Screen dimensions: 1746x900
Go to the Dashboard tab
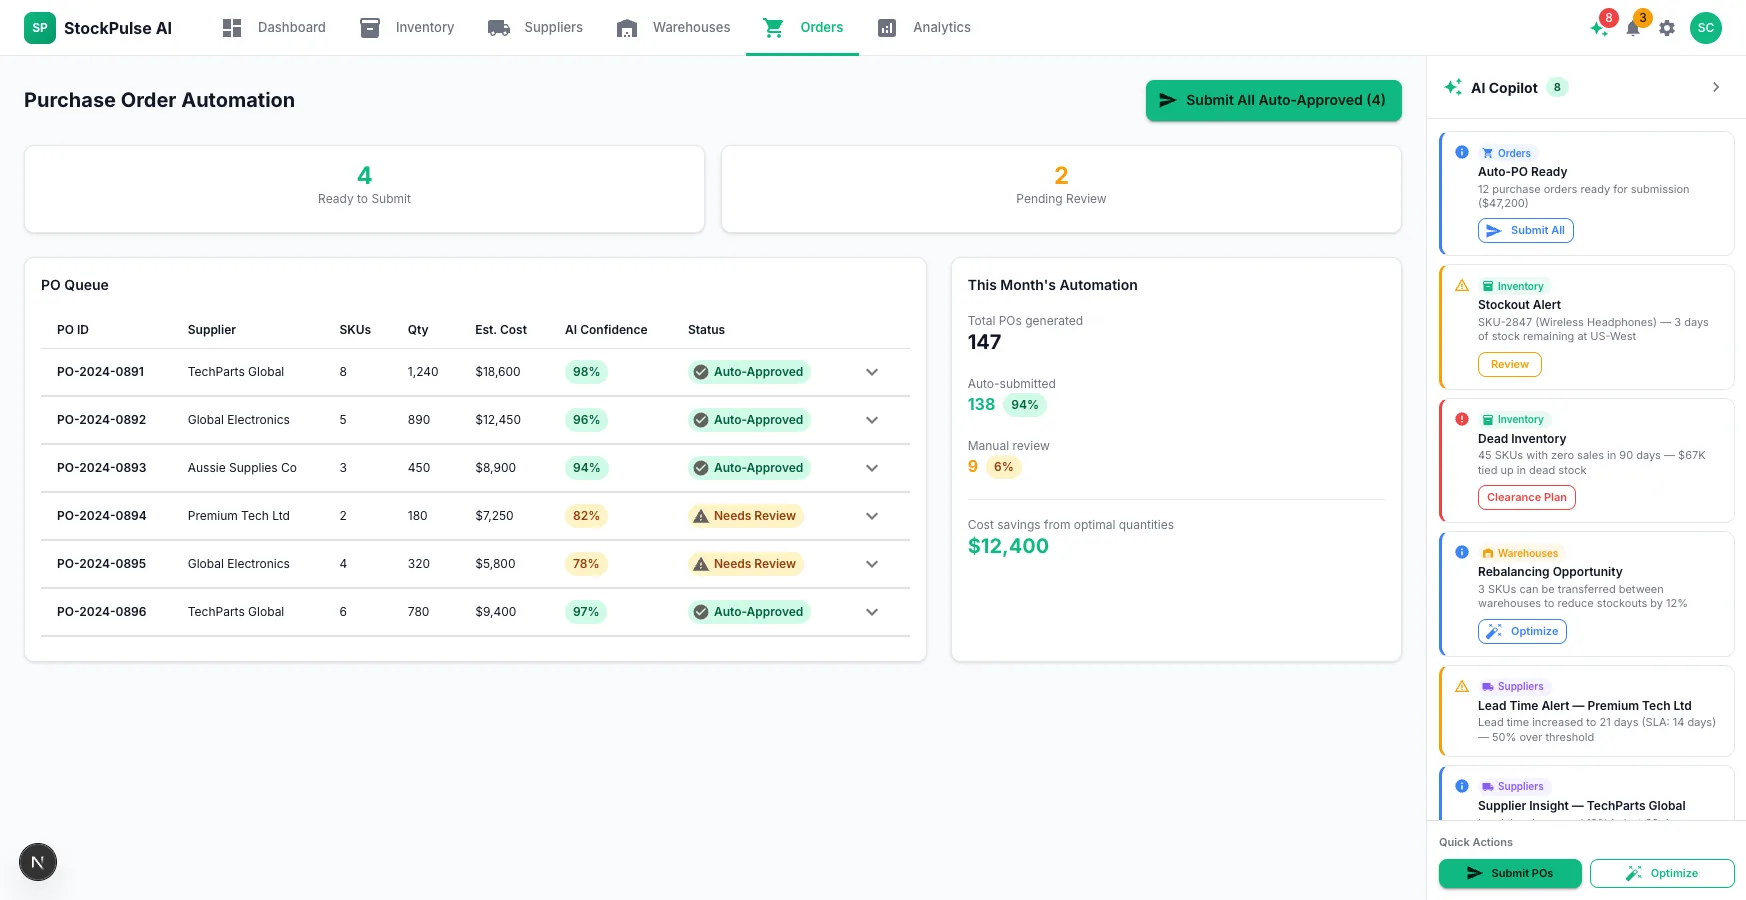(274, 28)
